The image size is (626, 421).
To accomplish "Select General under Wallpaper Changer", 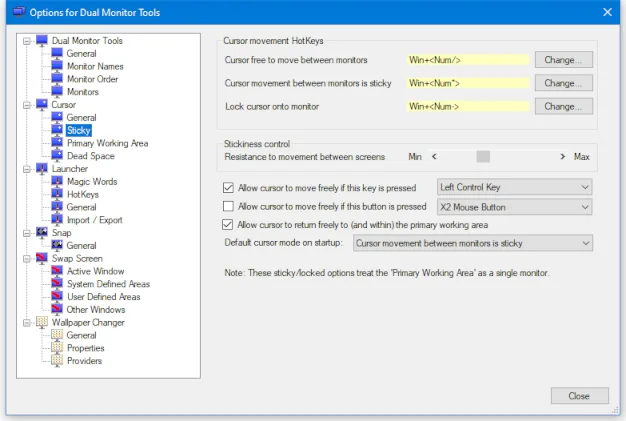I will tap(81, 335).
